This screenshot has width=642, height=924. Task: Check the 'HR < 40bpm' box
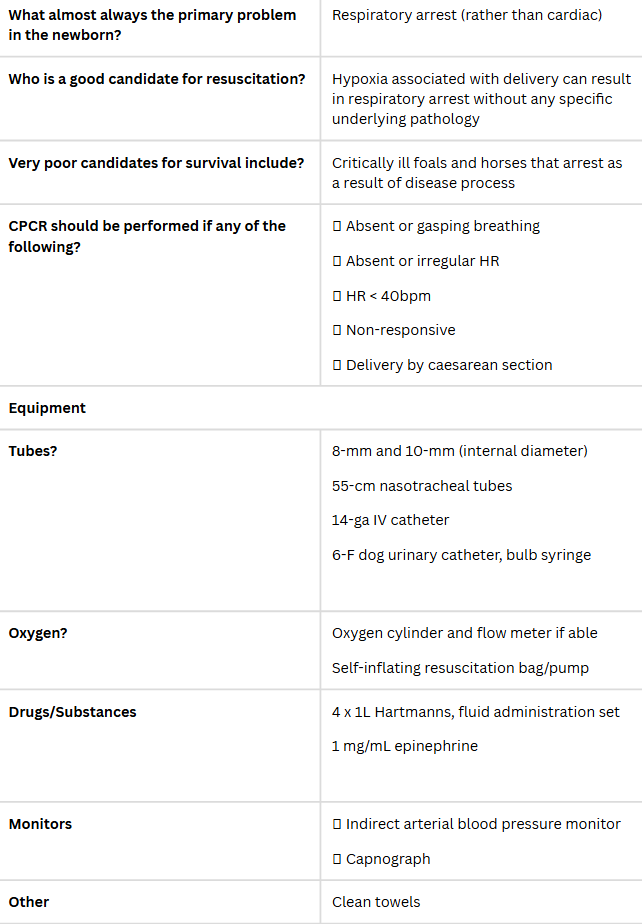tap(337, 296)
